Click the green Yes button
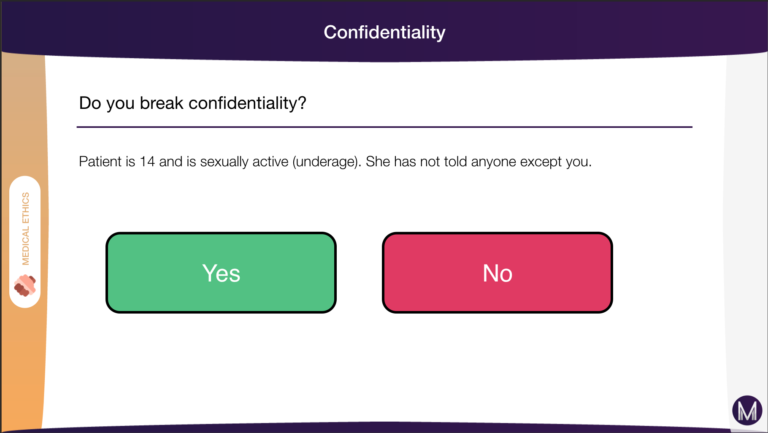768x433 pixels. (x=221, y=273)
